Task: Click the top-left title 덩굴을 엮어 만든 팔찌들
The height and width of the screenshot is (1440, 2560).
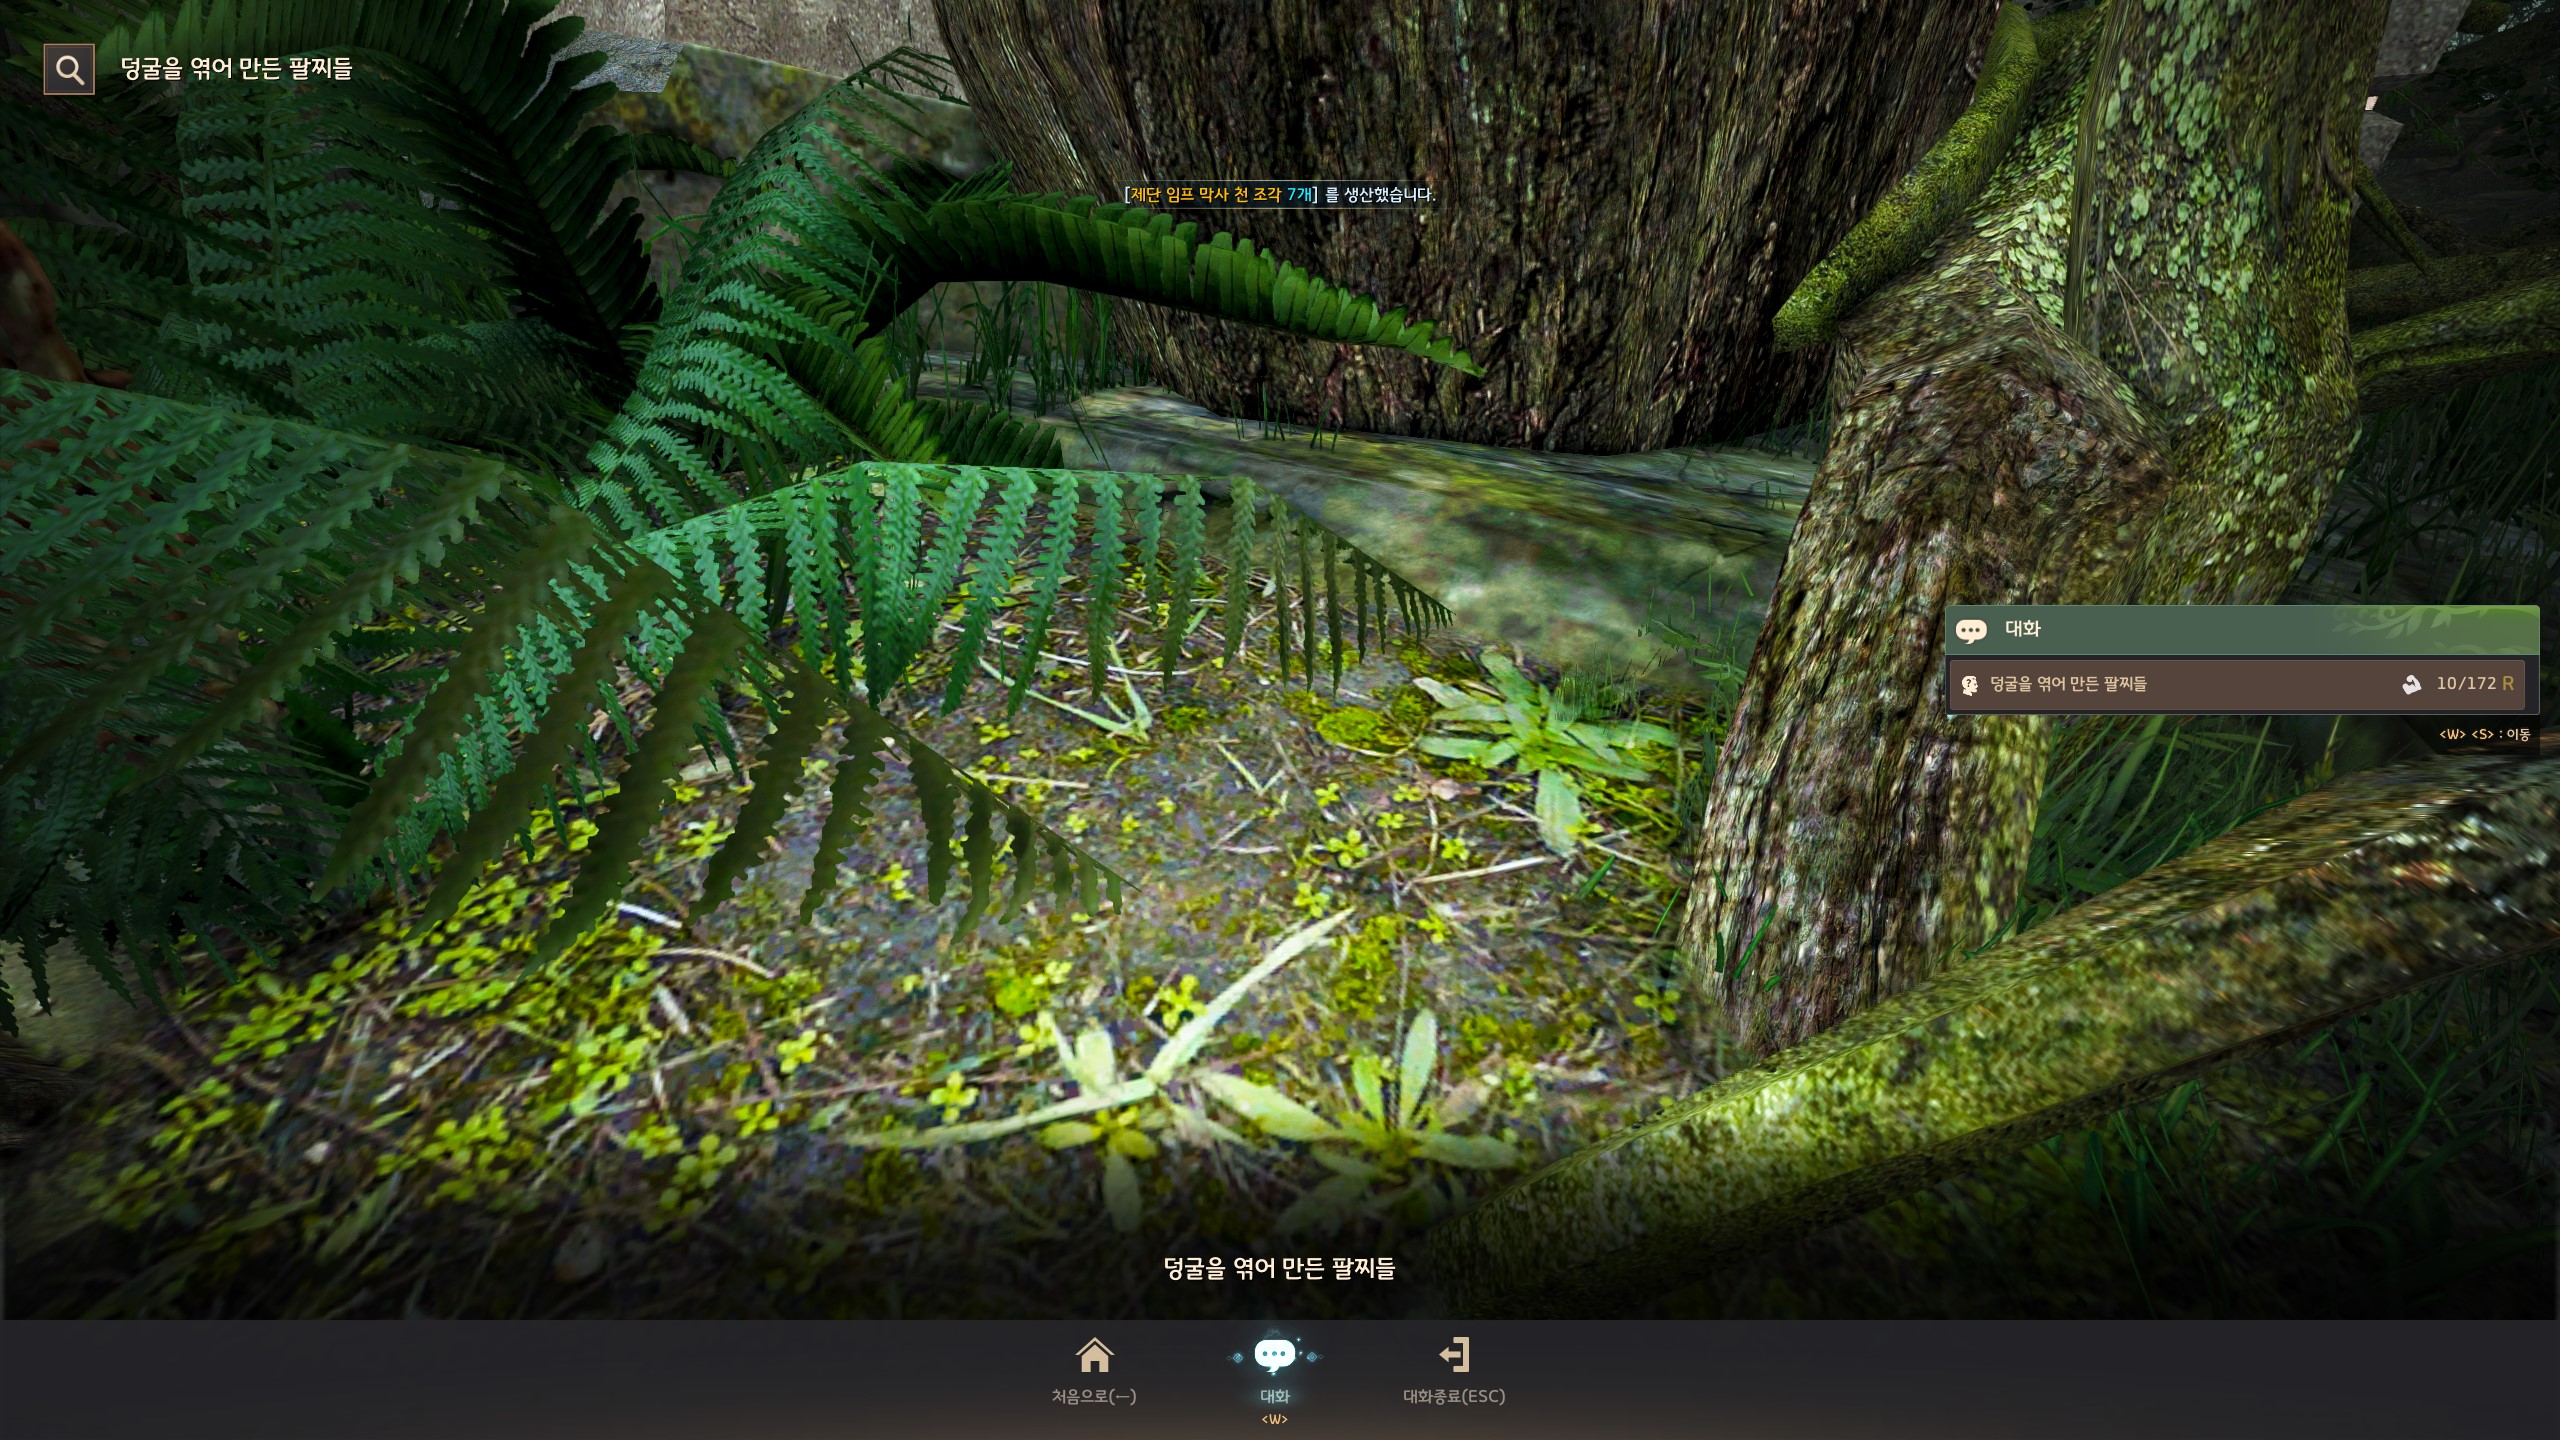Action: tap(236, 68)
